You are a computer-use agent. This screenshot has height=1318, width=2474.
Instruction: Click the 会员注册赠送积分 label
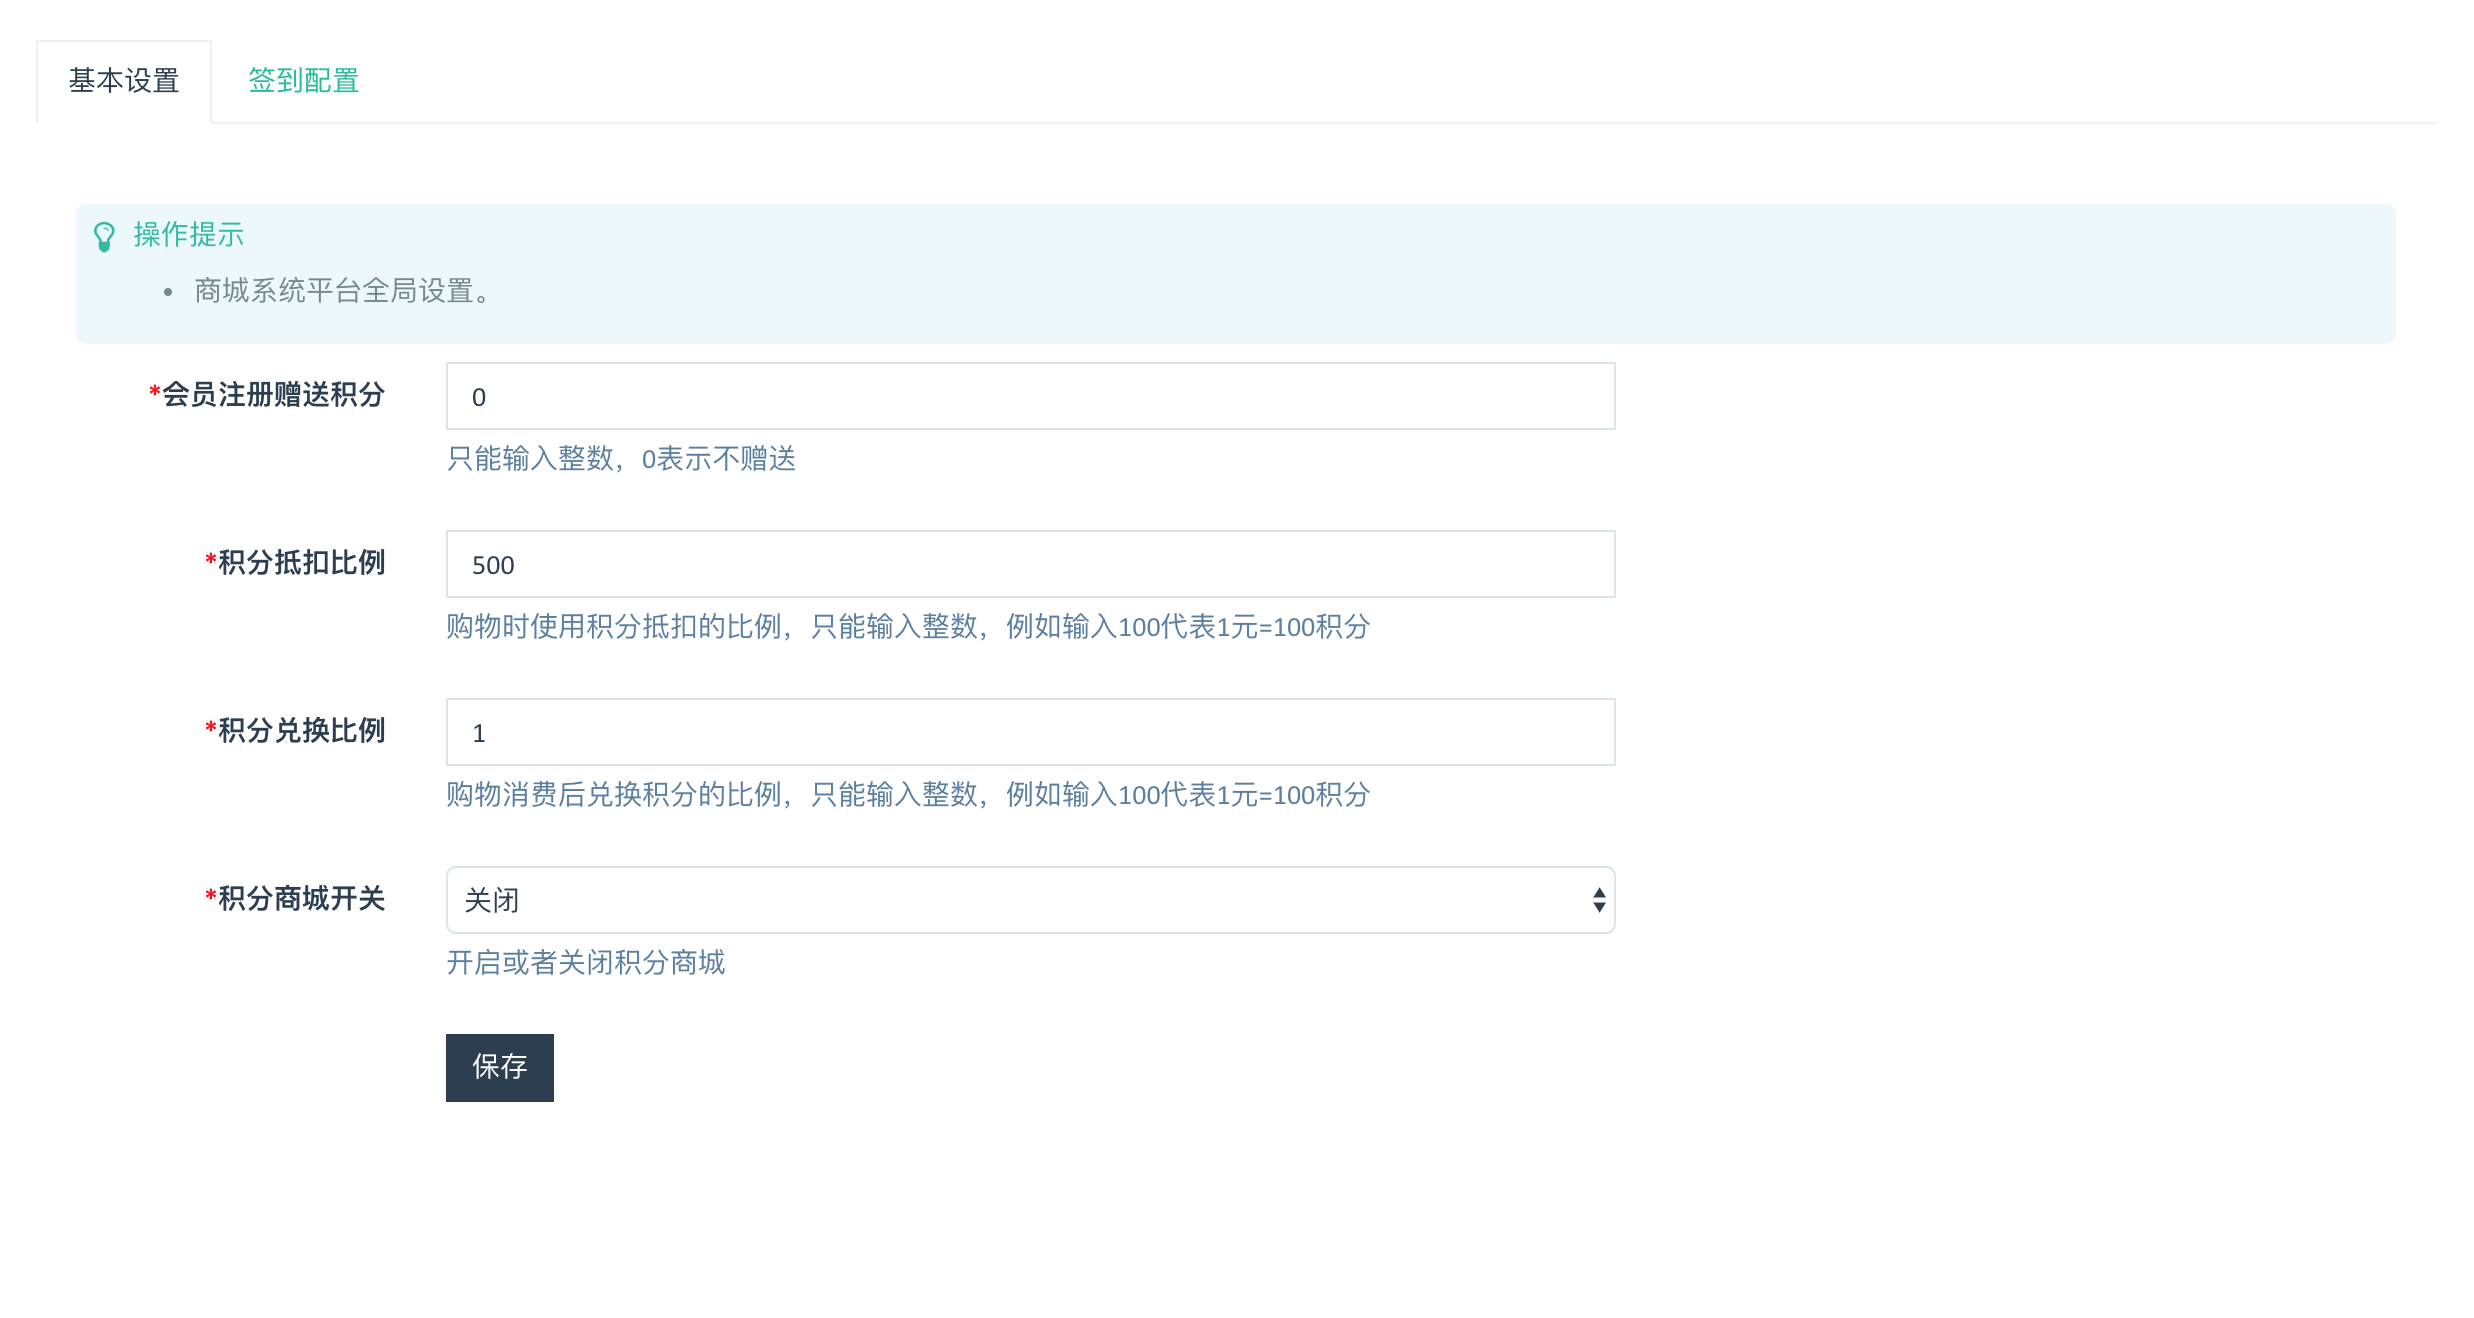pyautogui.click(x=273, y=395)
